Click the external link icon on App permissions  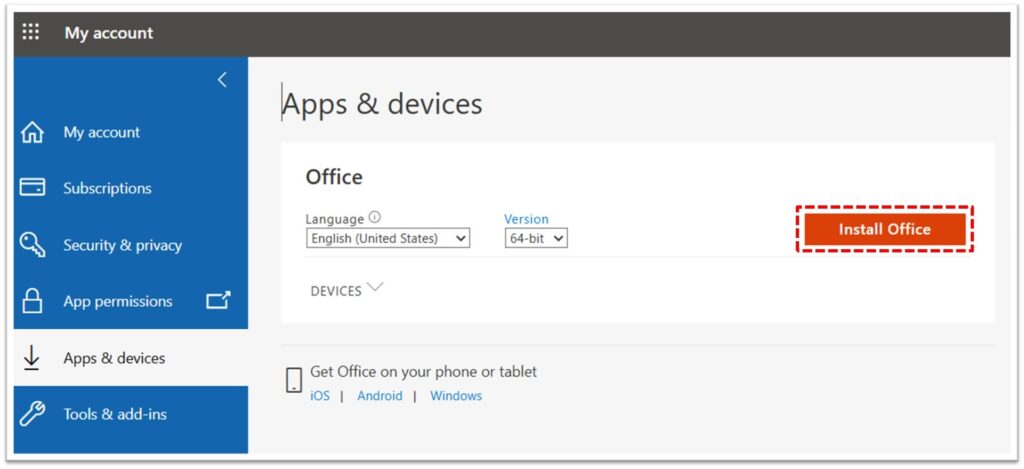pyautogui.click(x=218, y=300)
